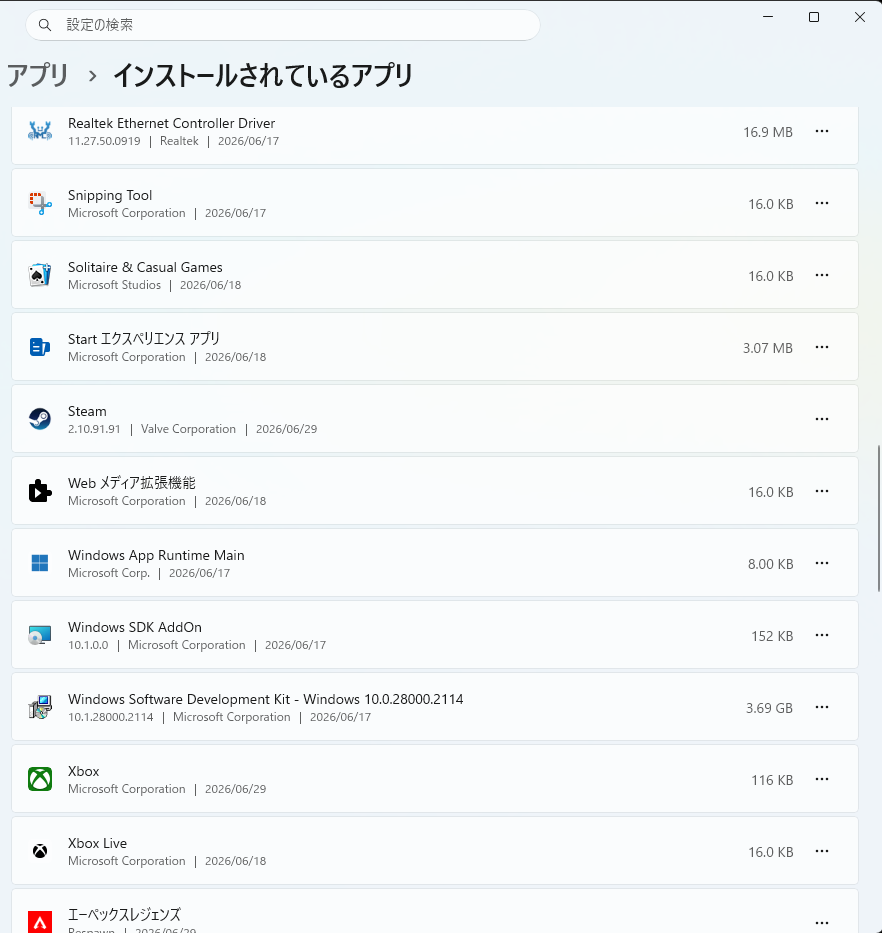
Task: Open the three-dot menu for Windows SDK AddOn
Action: (822, 635)
